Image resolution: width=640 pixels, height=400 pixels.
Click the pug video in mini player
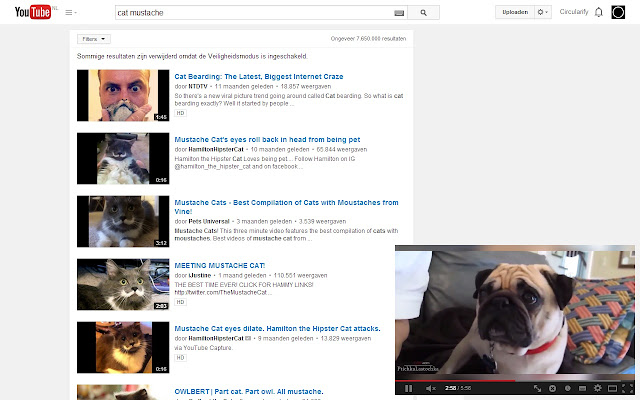[515, 312]
